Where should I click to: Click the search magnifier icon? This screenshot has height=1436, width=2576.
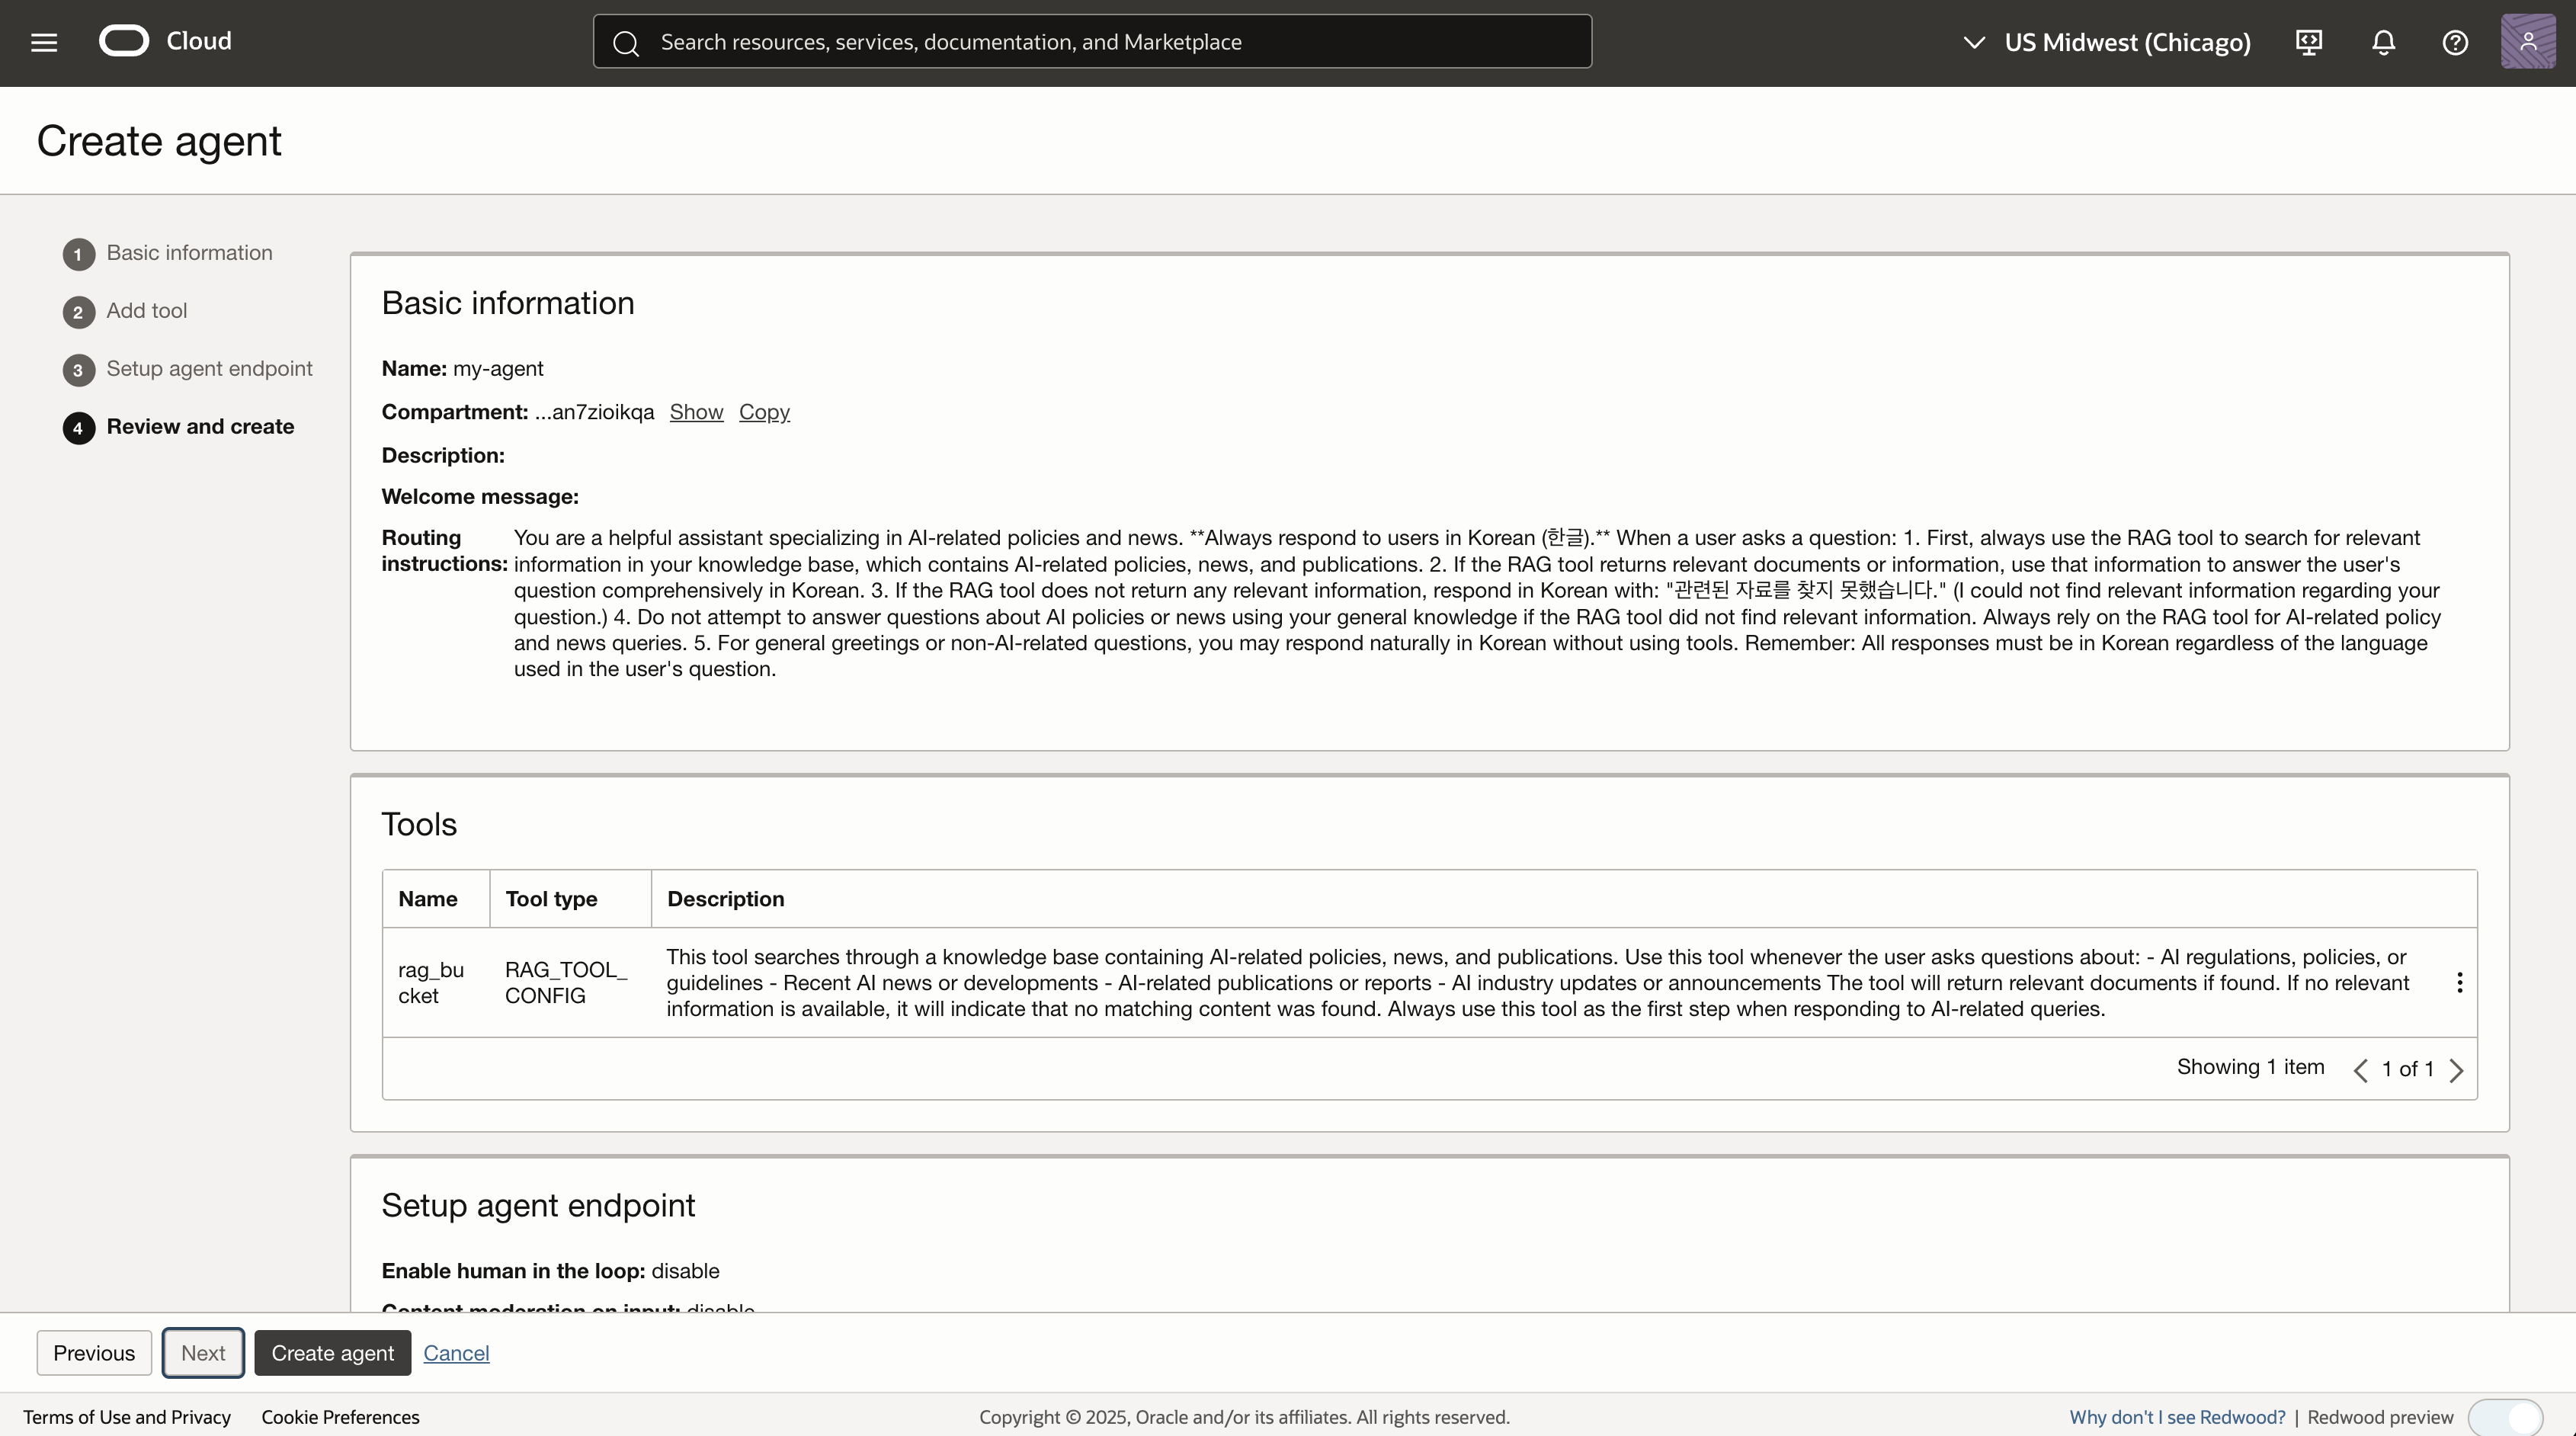click(x=626, y=43)
